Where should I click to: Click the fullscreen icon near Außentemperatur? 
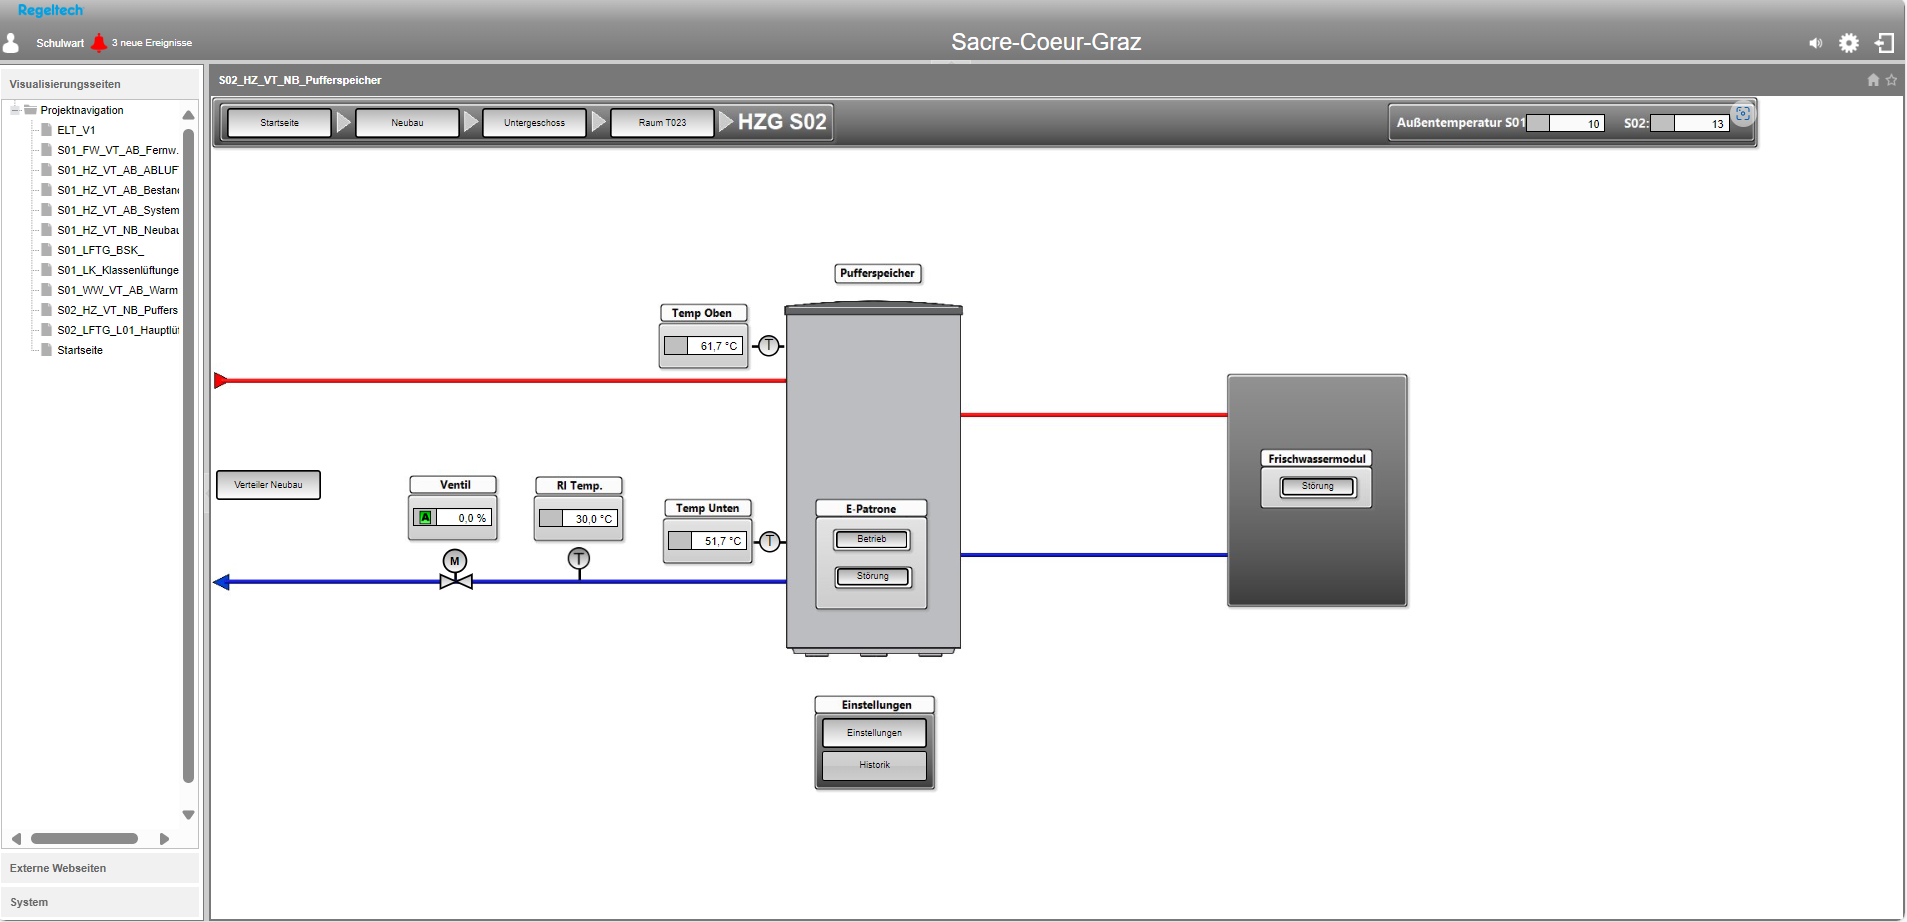pos(1743,114)
